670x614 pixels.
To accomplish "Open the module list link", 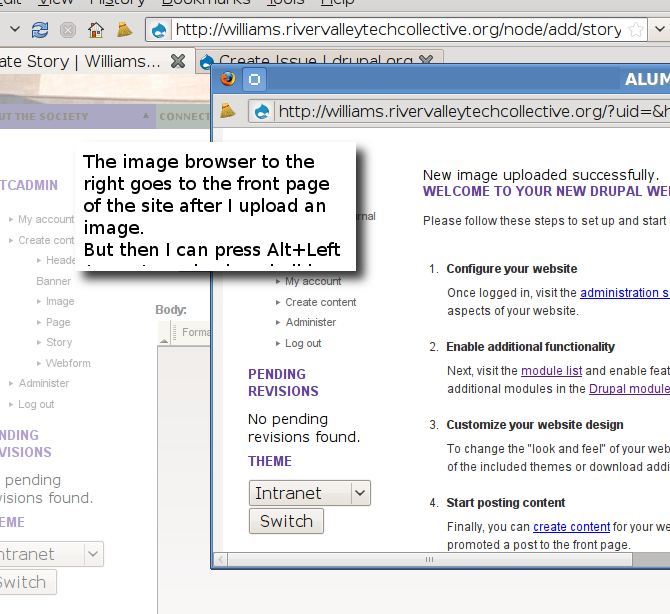I will pyautogui.click(x=551, y=370).
